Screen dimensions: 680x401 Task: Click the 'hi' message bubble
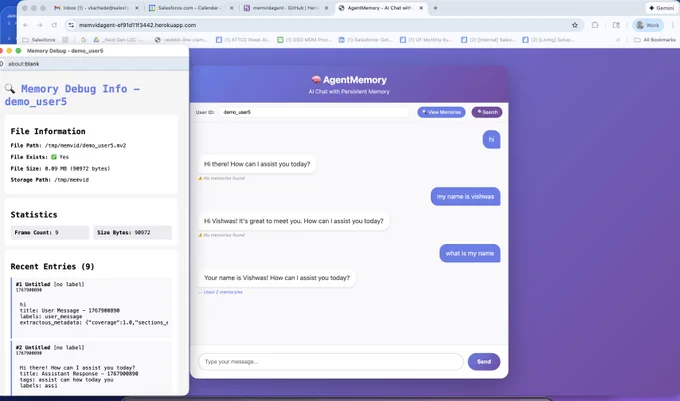[x=491, y=140]
